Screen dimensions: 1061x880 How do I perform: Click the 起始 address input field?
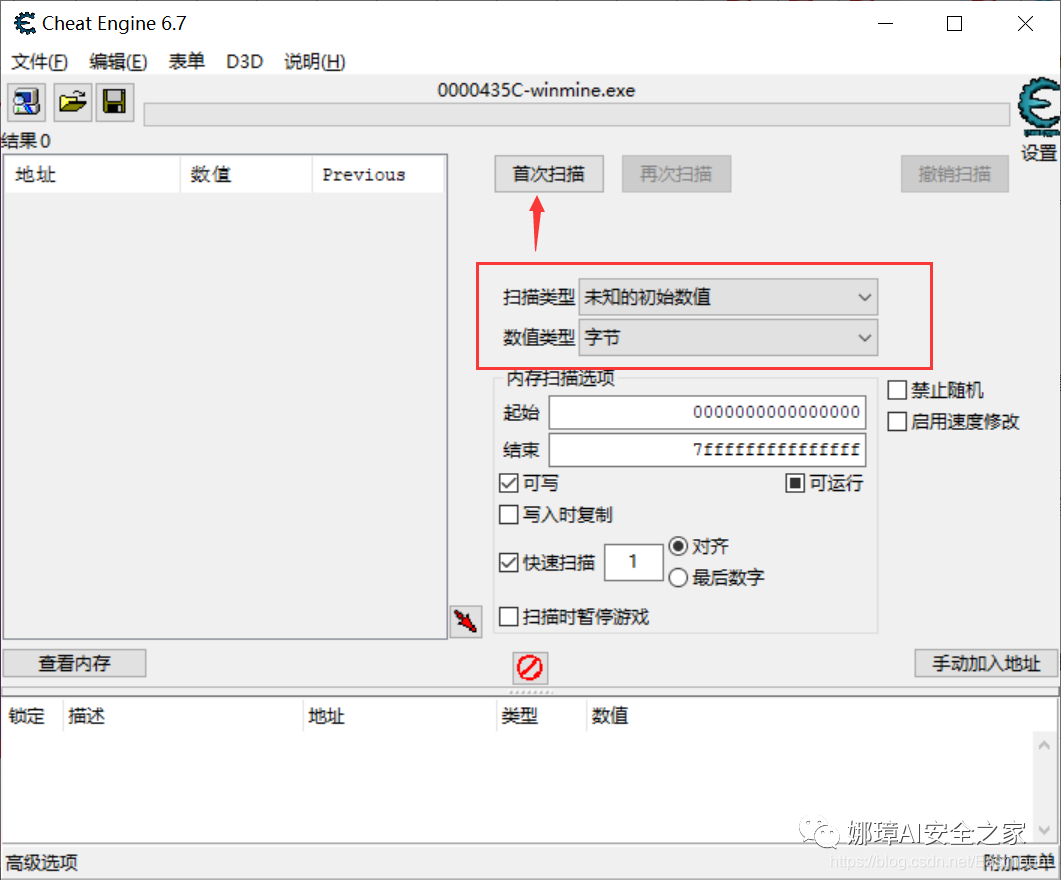[x=707, y=412]
